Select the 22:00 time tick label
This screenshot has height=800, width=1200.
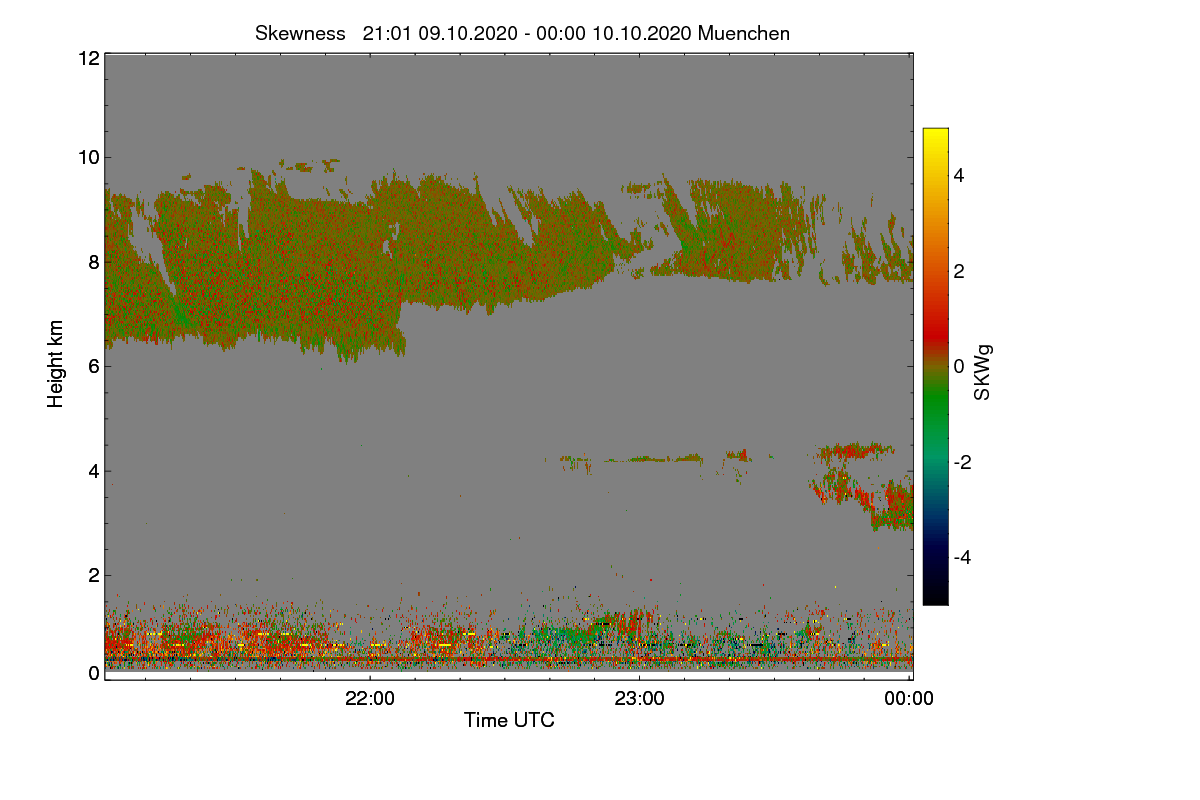370,699
